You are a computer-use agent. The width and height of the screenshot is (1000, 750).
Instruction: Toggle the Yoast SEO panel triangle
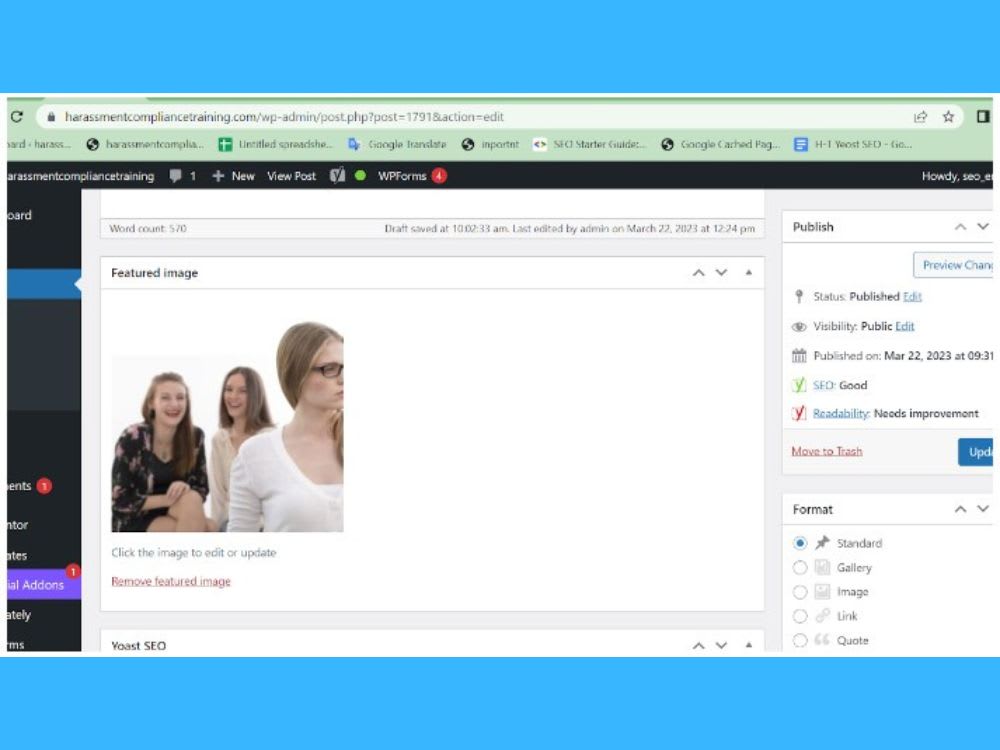pos(749,645)
